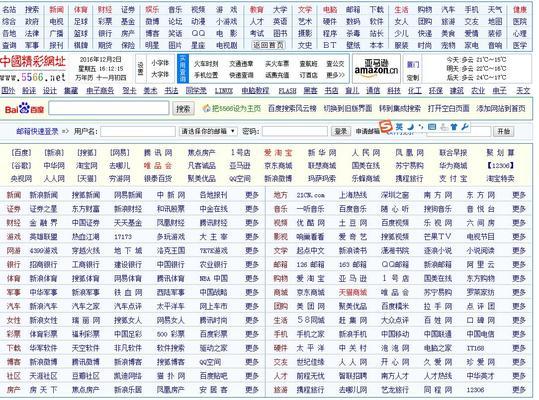Open 招商银行 in the 银行 row

[43, 265]
